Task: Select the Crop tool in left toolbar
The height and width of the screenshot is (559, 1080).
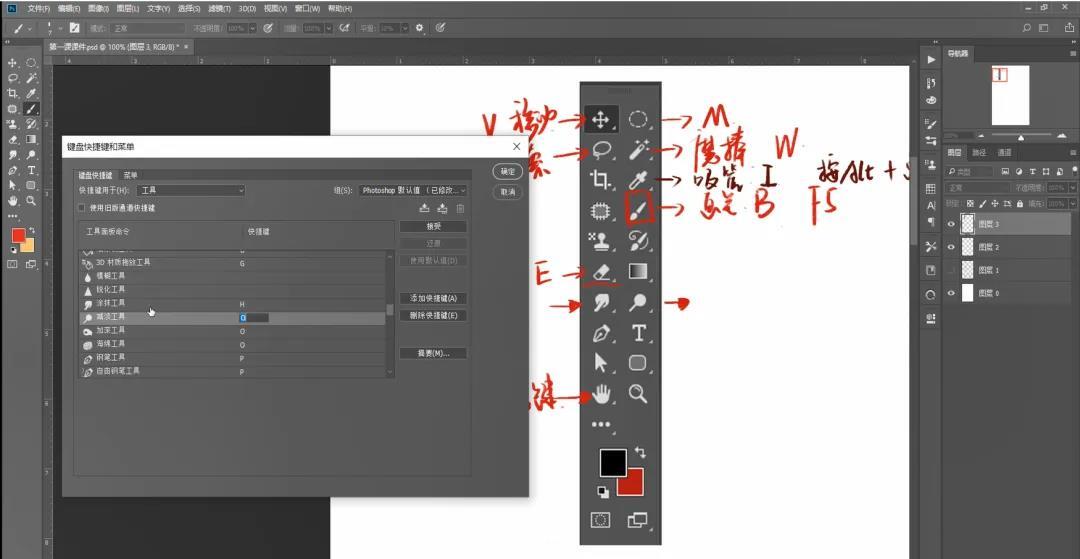Action: pyautogui.click(x=12, y=93)
